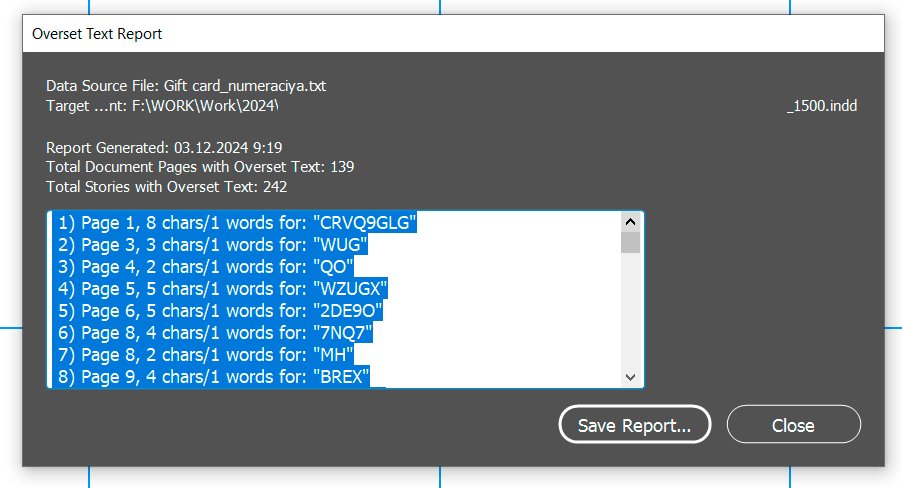Viewport: 902px width, 488px height.
Task: Click the report list scrollbar thumb
Action: coord(630,242)
